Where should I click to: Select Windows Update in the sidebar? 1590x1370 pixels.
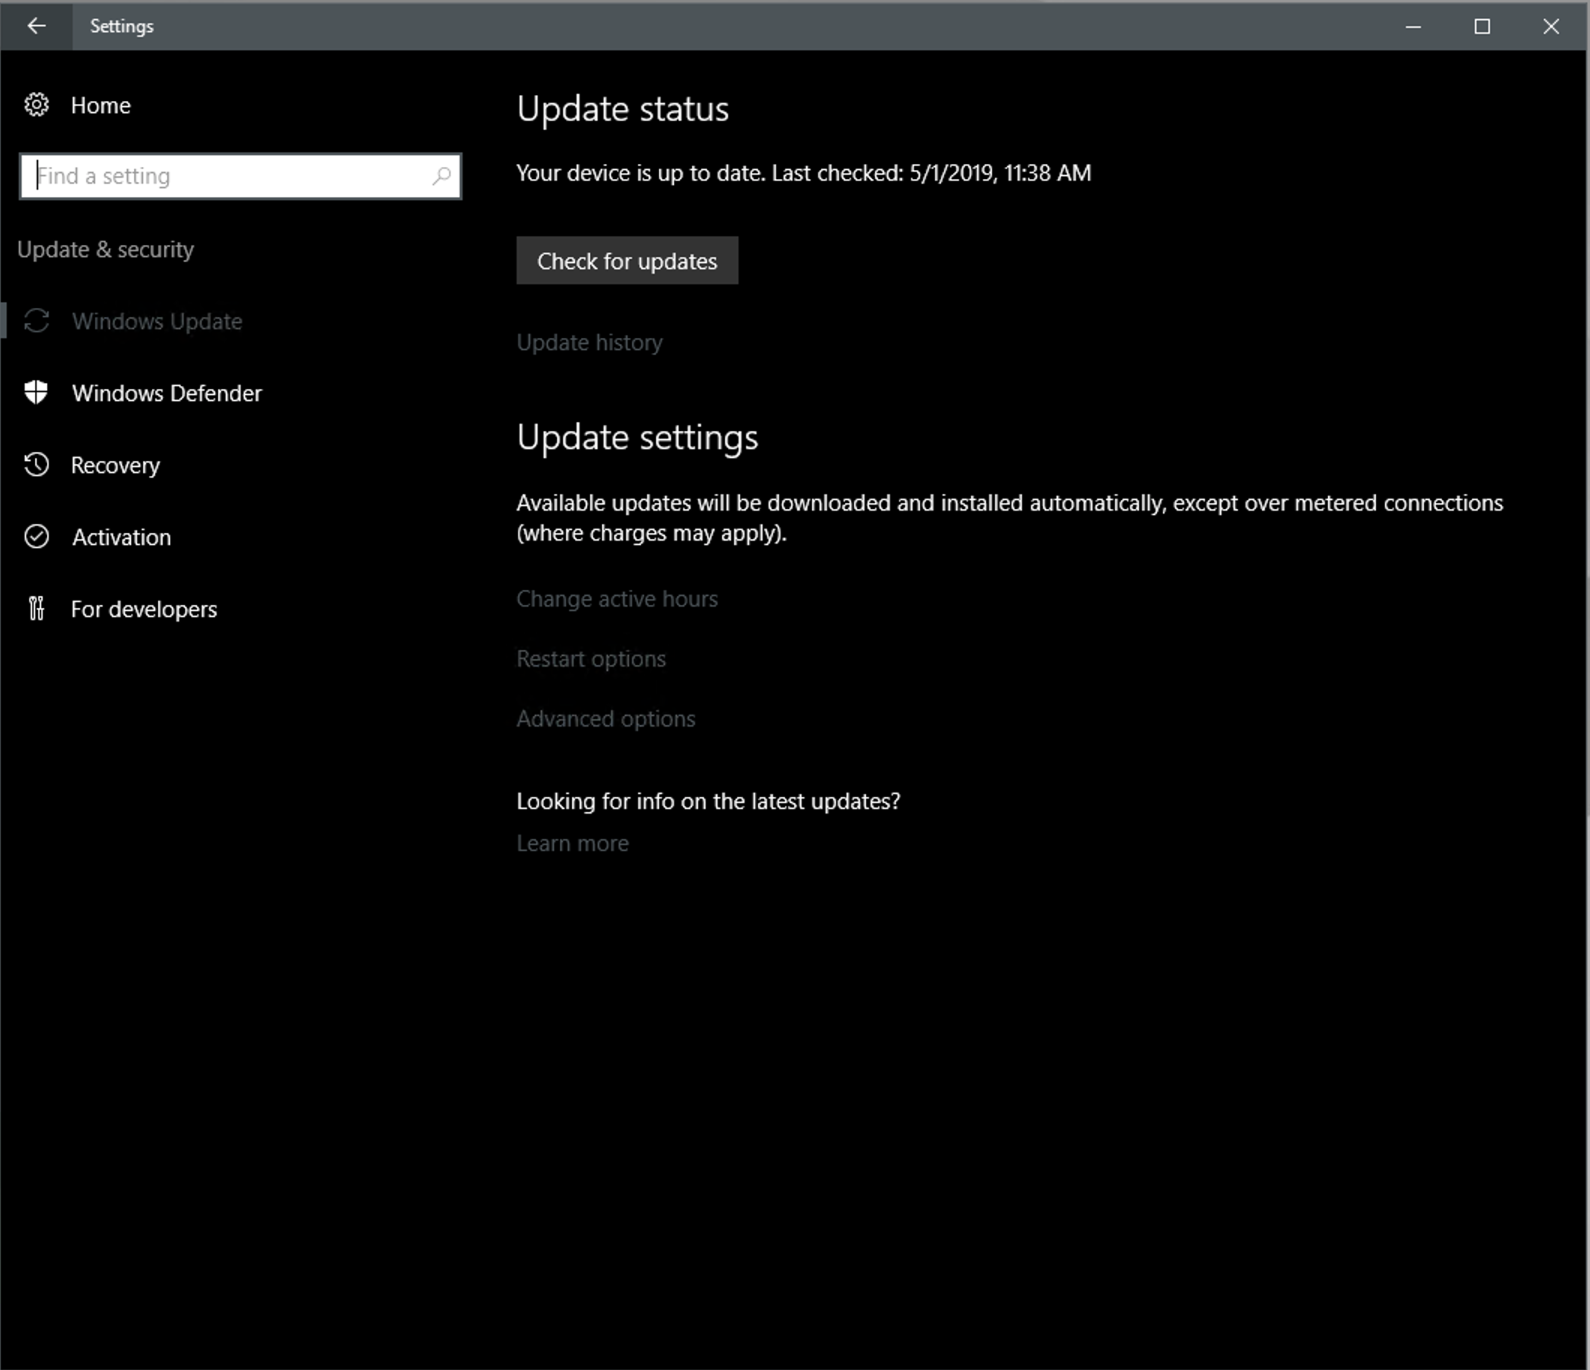[x=157, y=321]
